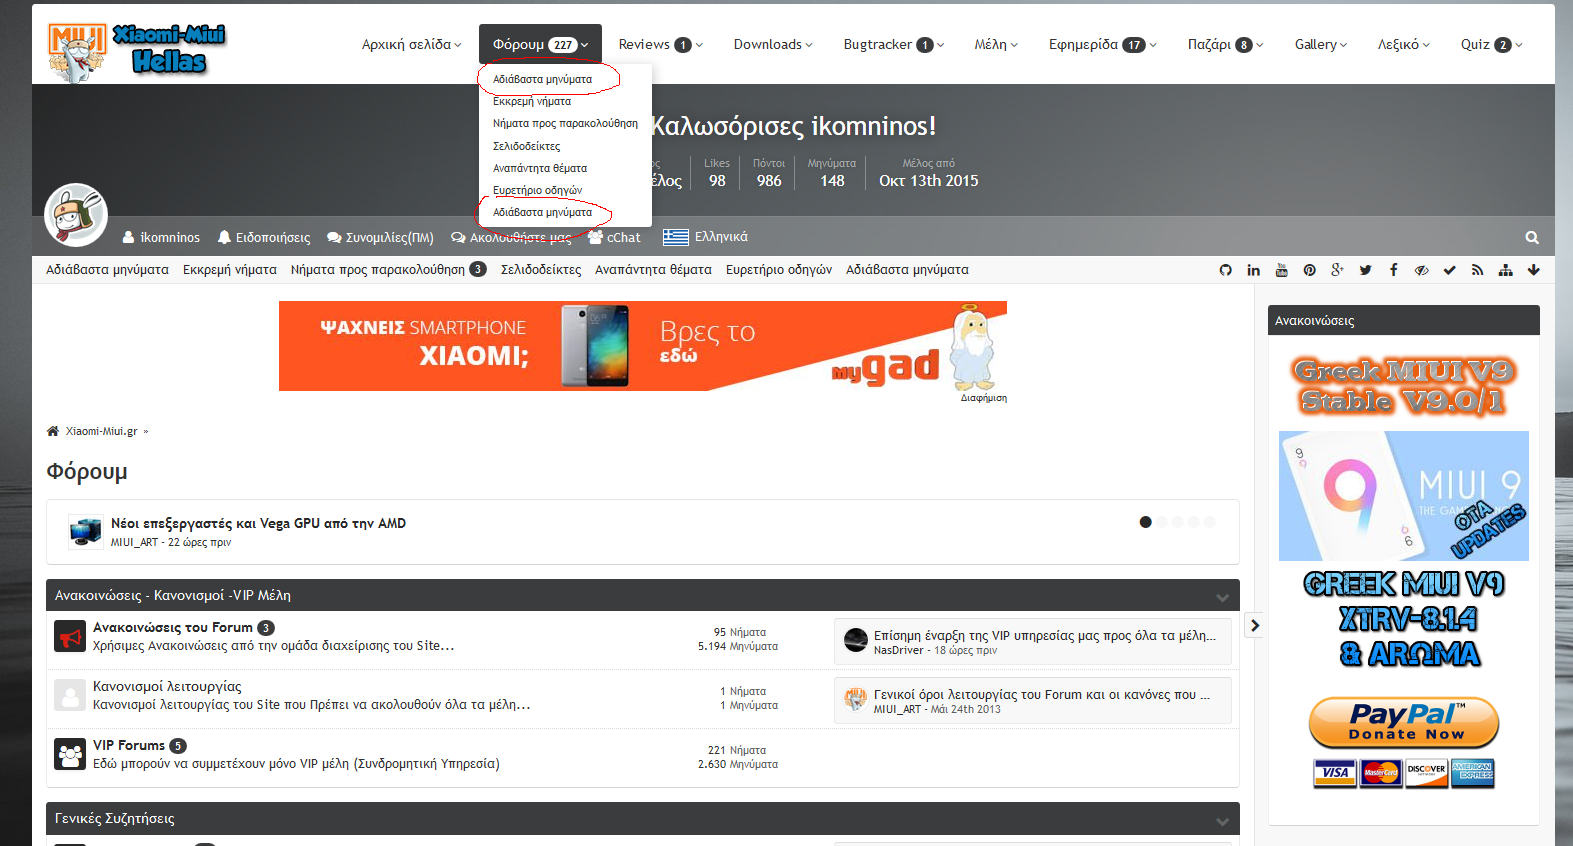
Task: Select Εκκρεμή νήματα in the dropdown menu
Action: pos(531,101)
